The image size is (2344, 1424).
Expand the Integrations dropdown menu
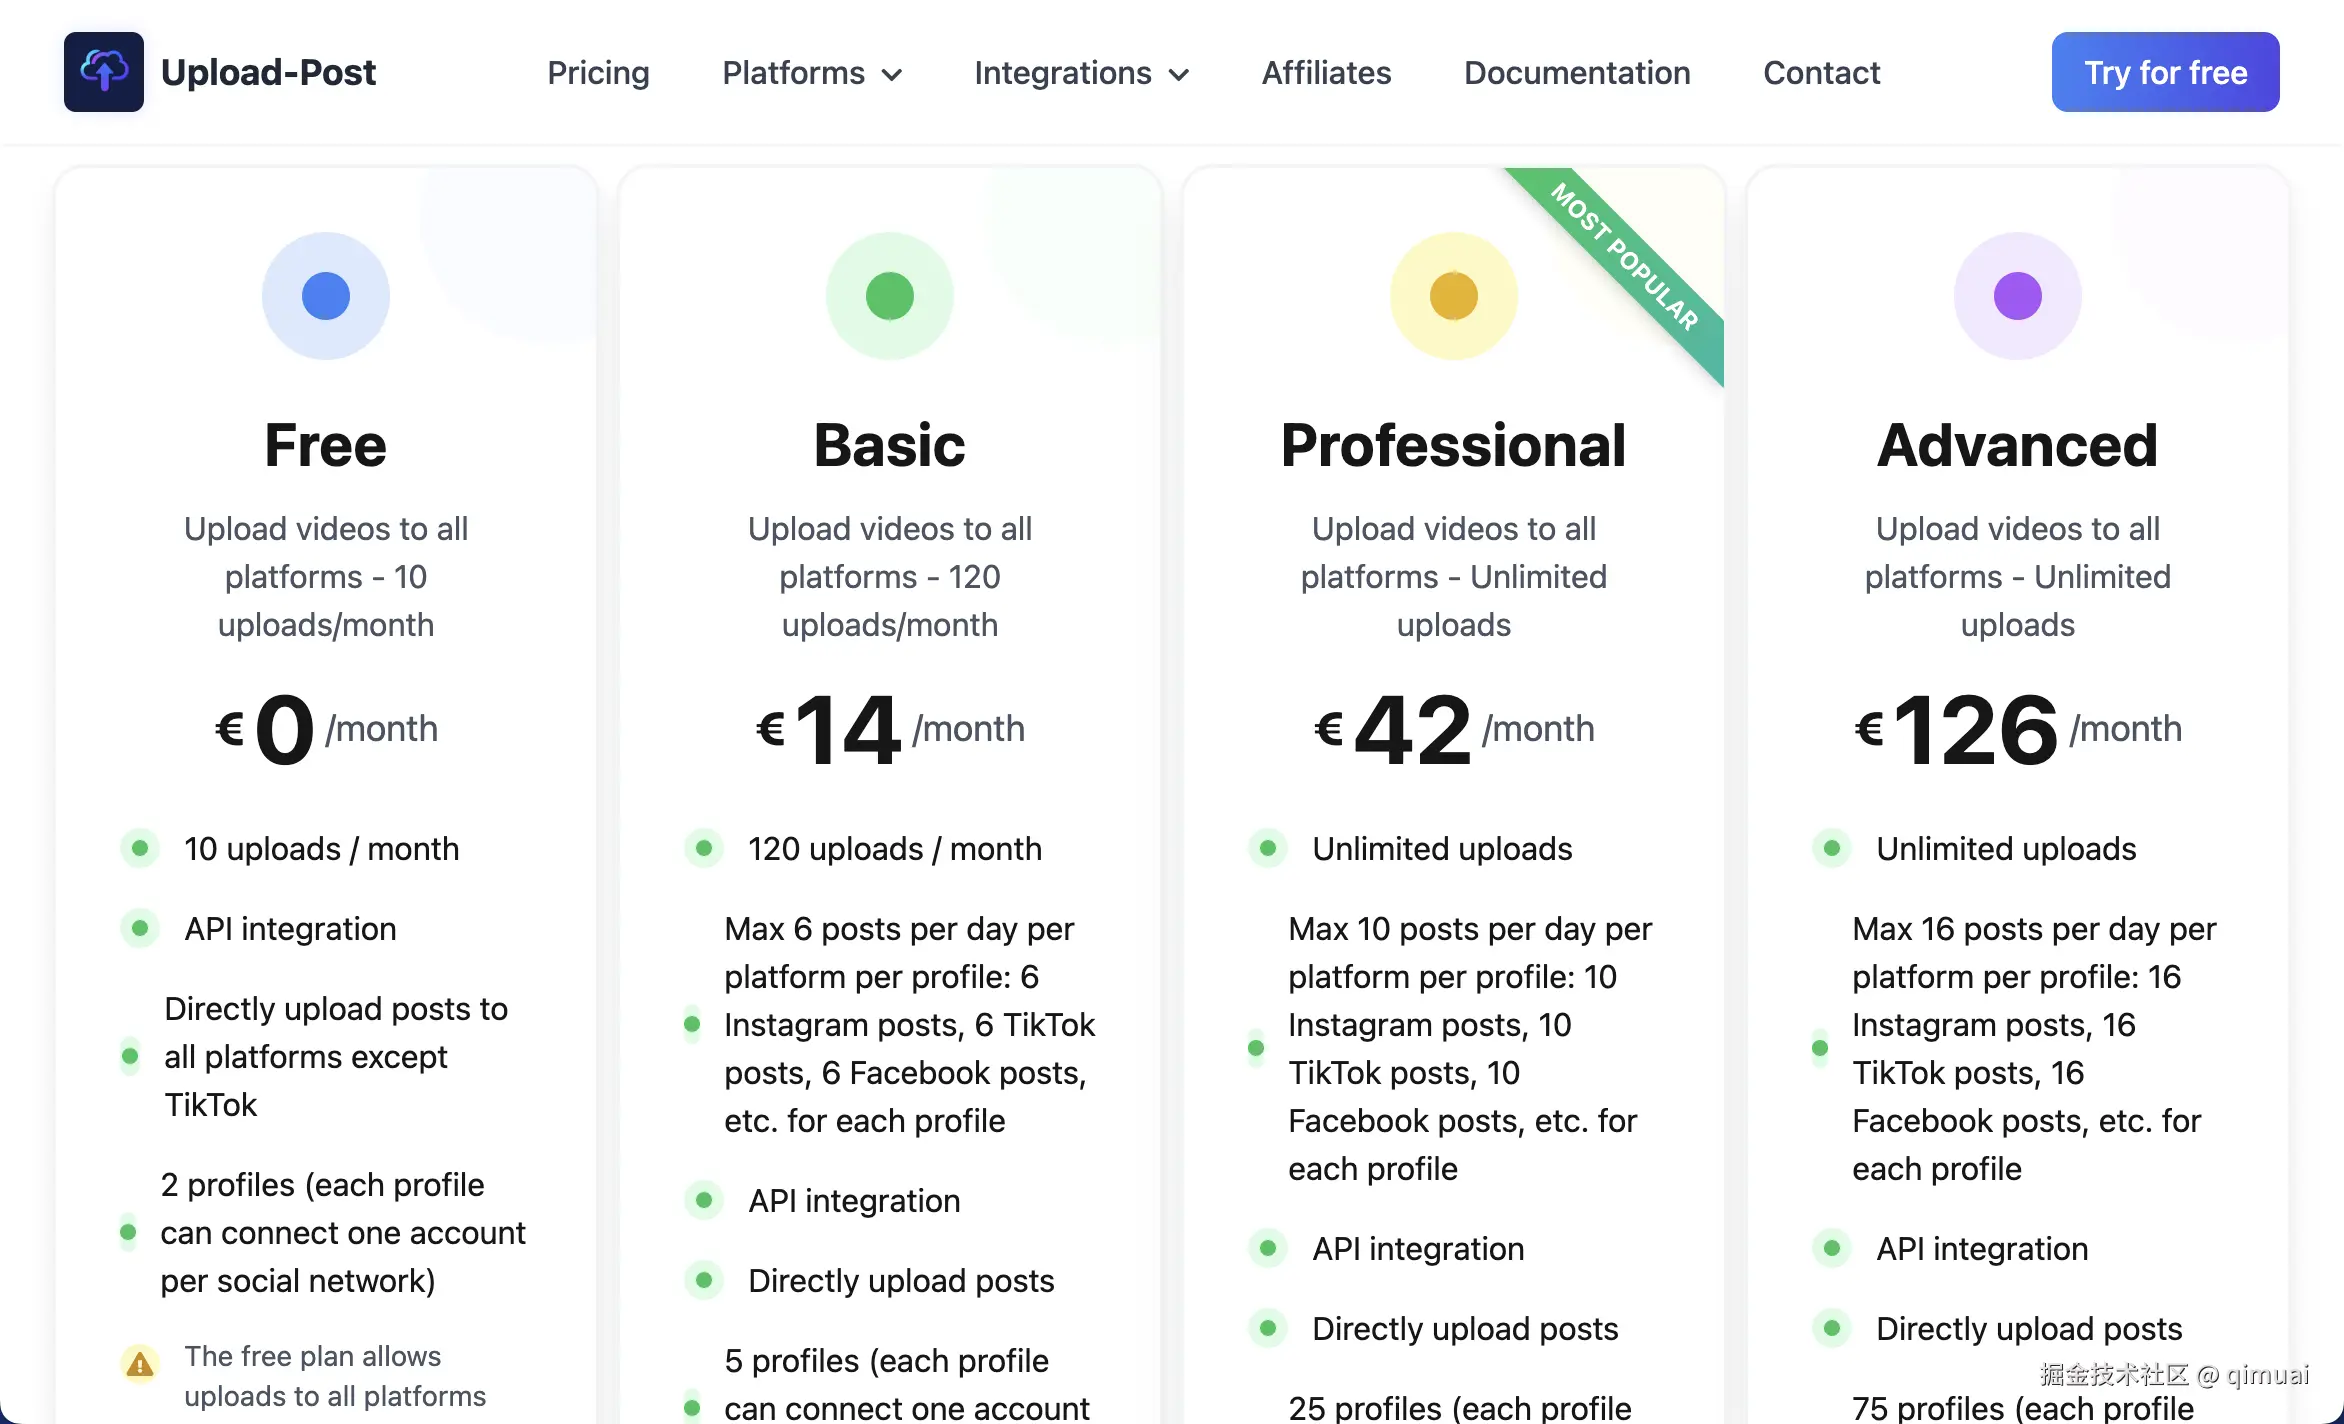1082,73
